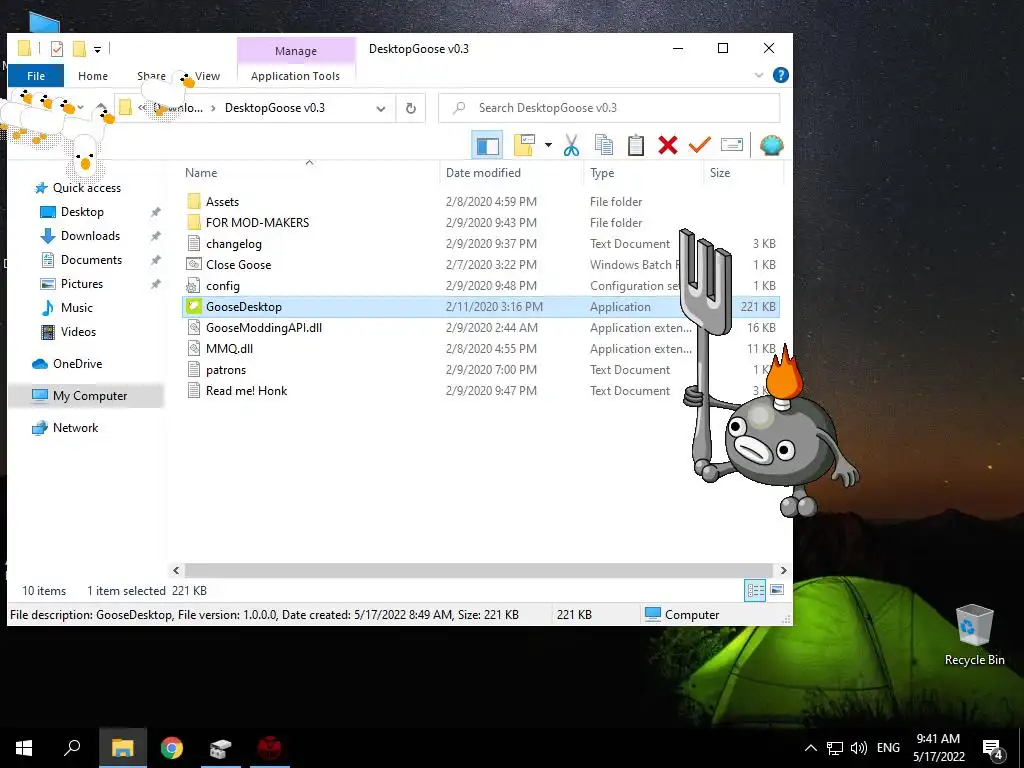Open Google Chrome from the taskbar
This screenshot has width=1024, height=768.
[172, 748]
